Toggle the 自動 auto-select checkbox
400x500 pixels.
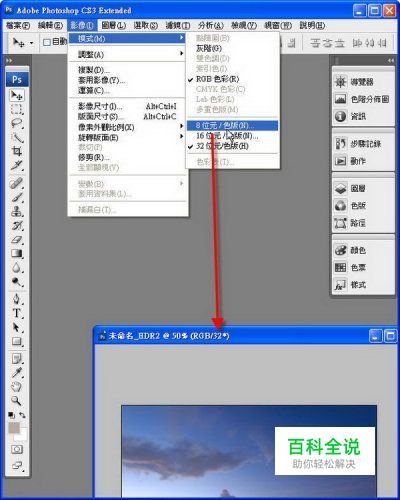point(47,42)
